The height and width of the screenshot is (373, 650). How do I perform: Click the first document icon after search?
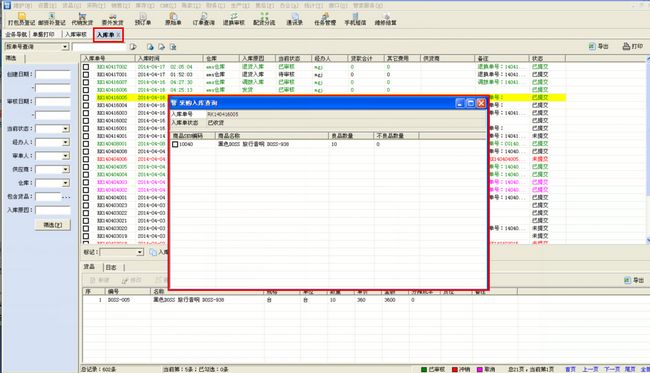coord(150,47)
